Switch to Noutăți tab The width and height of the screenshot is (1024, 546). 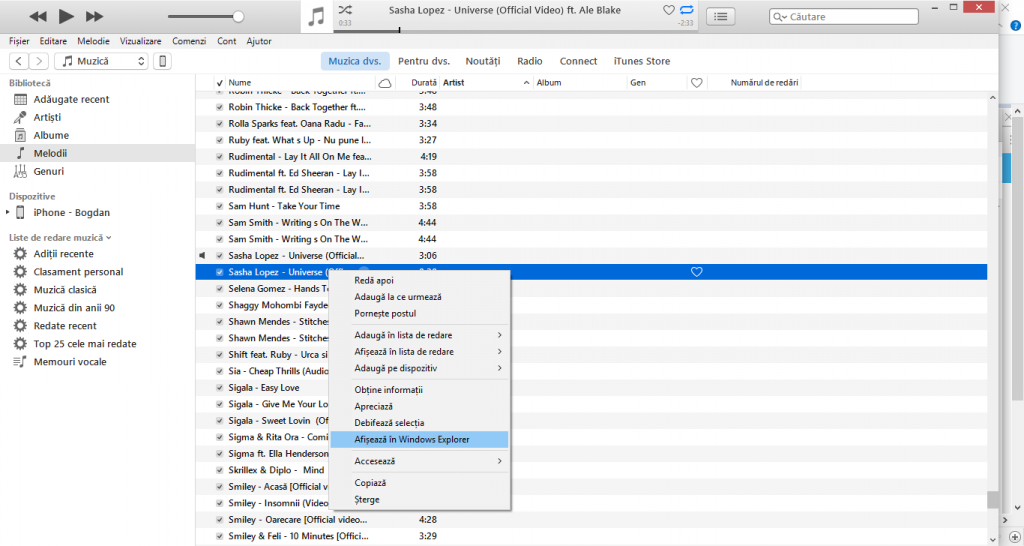(483, 61)
